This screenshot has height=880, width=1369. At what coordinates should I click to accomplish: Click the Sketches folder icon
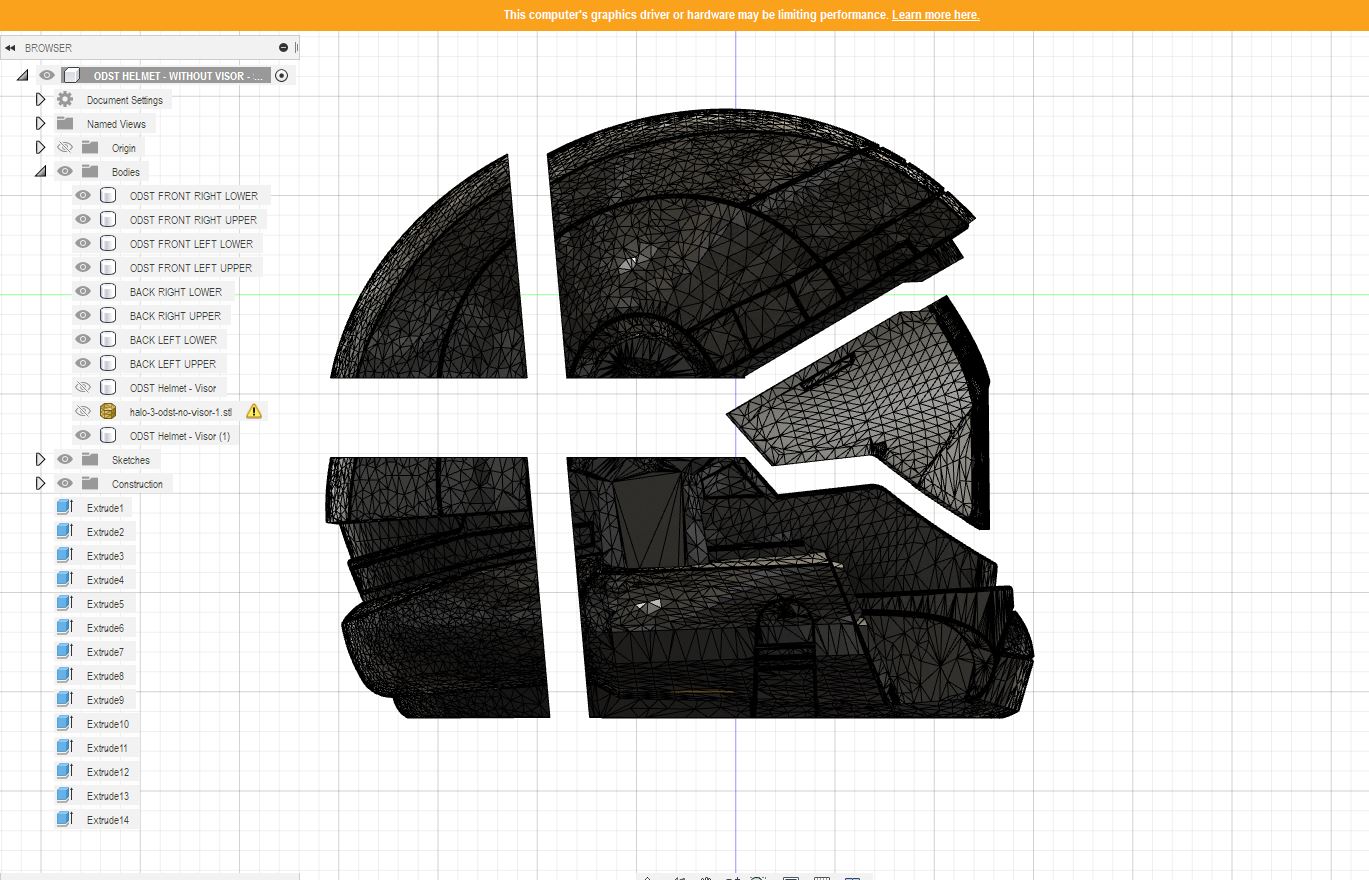tap(90, 460)
